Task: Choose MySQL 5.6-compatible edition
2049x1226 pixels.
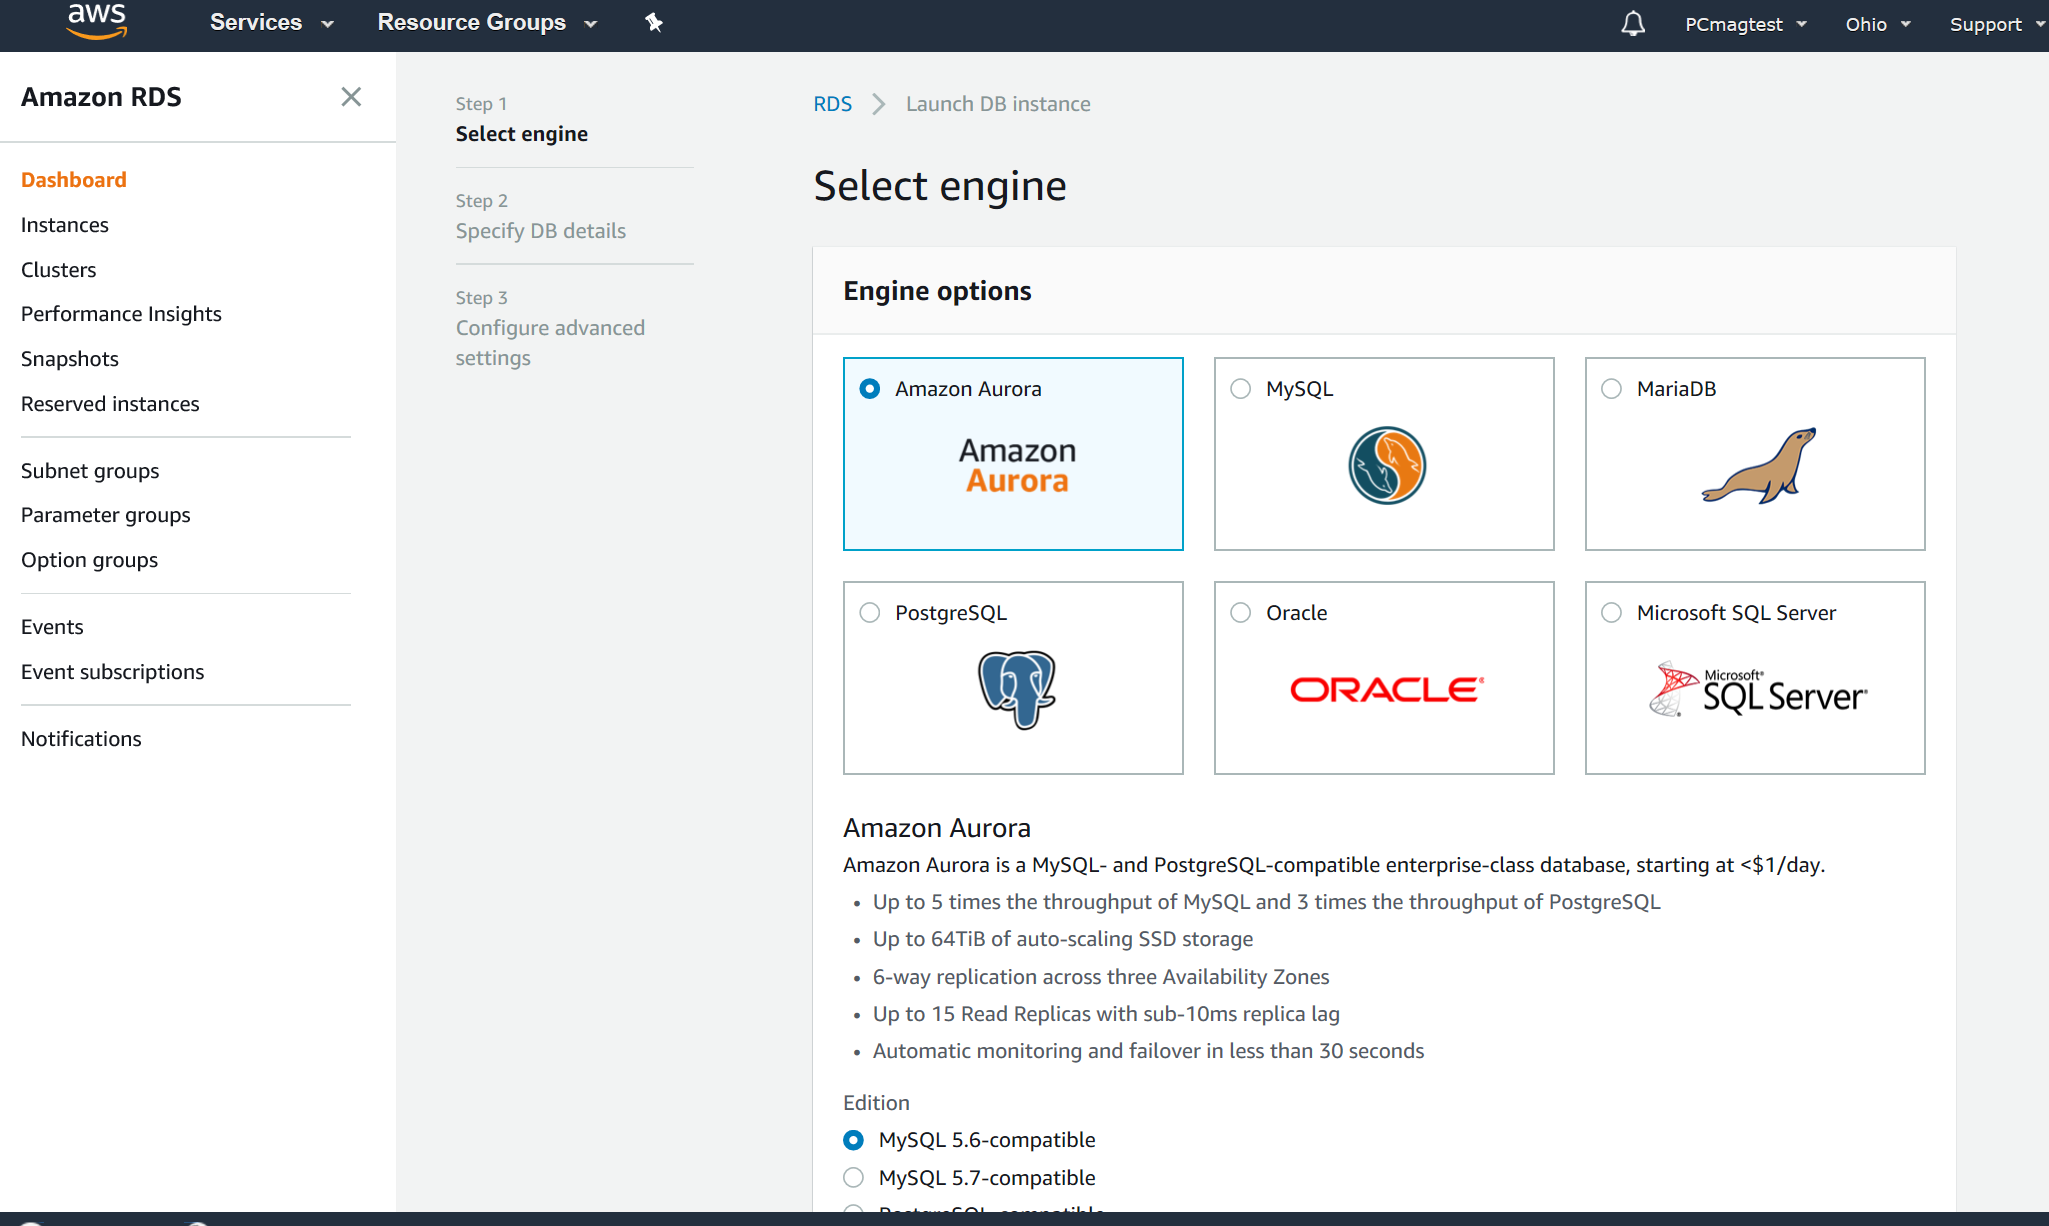Action: (853, 1140)
